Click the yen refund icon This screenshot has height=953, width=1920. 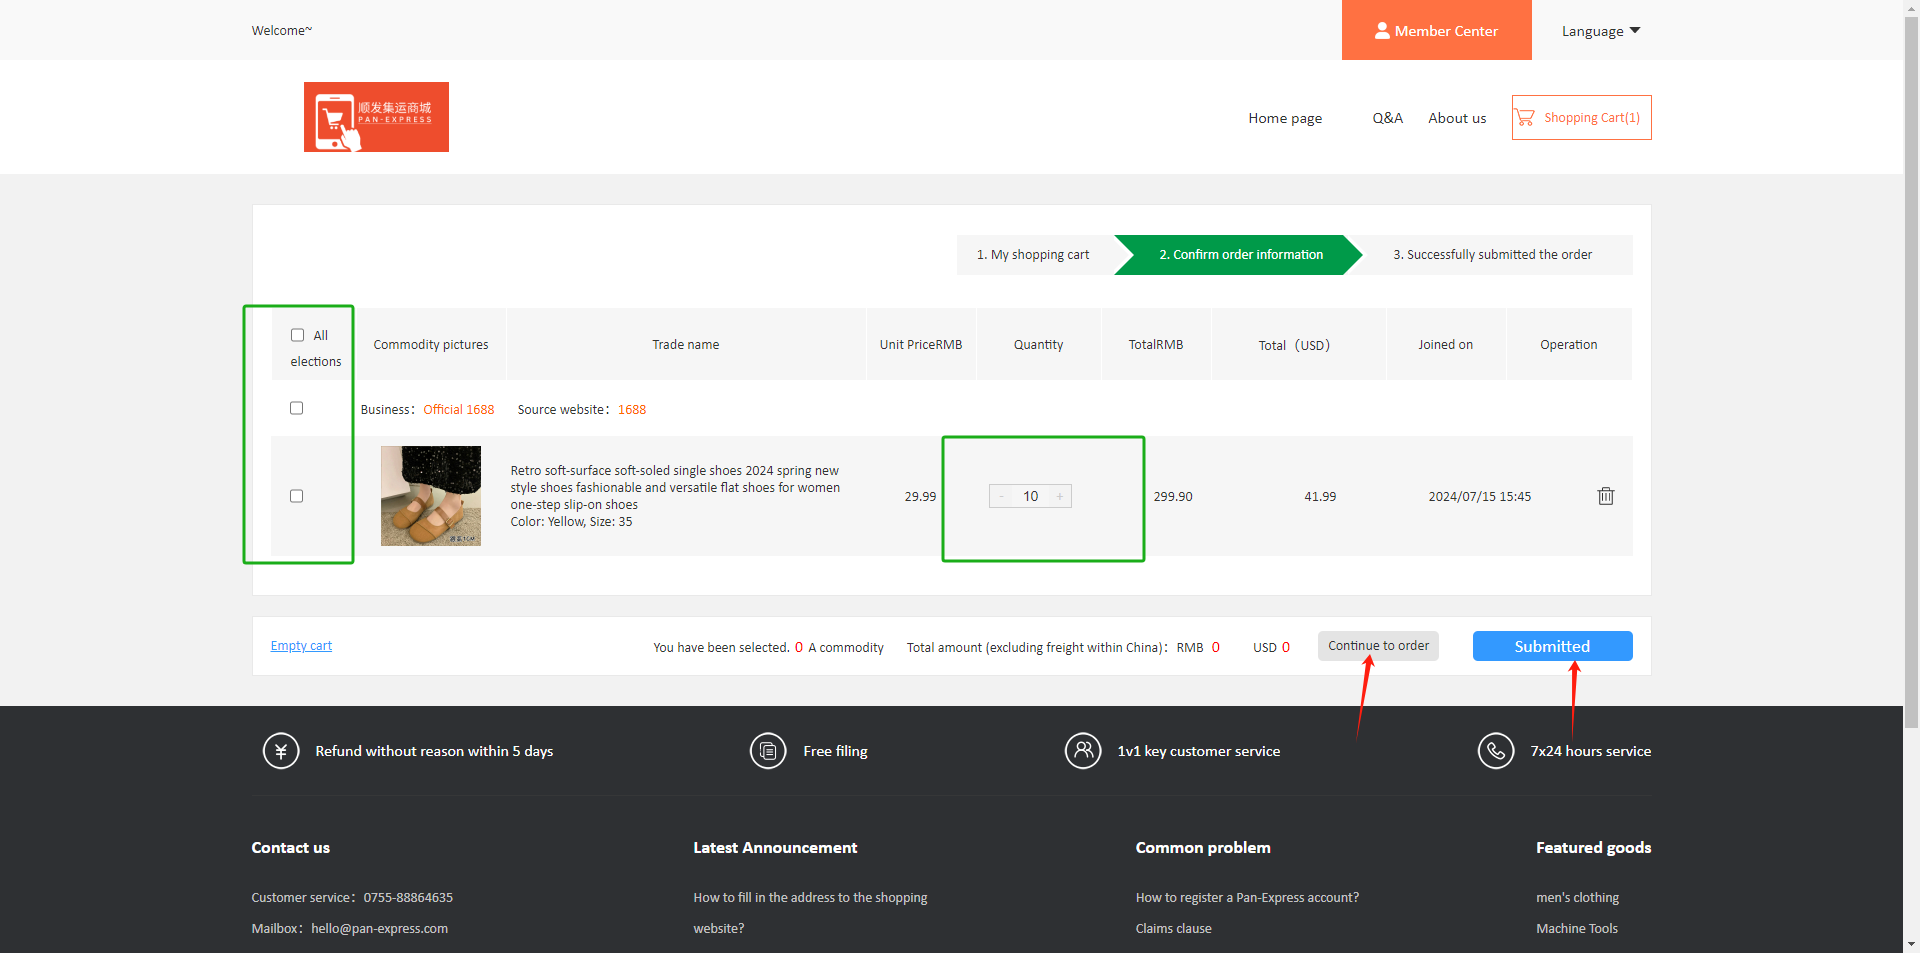(x=281, y=751)
